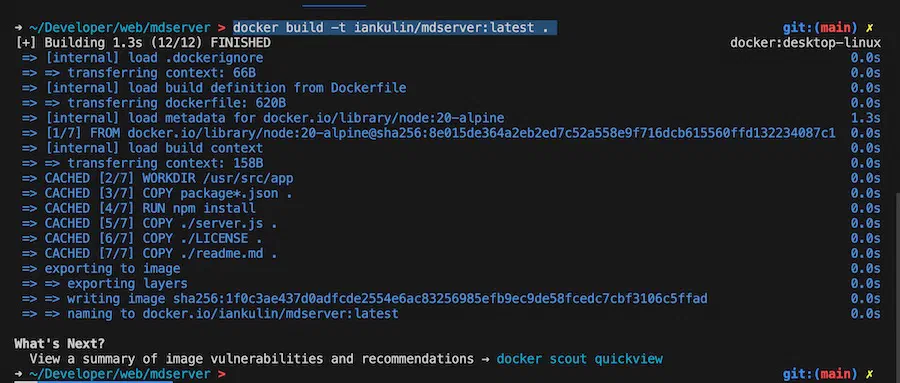The width and height of the screenshot is (900, 383).
Task: Click the yellow git dirty marker top right
Action: [870, 28]
